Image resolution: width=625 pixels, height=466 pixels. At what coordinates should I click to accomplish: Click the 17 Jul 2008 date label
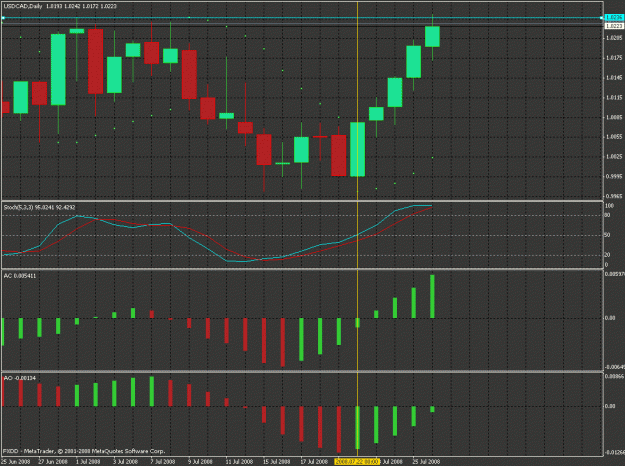point(314,462)
